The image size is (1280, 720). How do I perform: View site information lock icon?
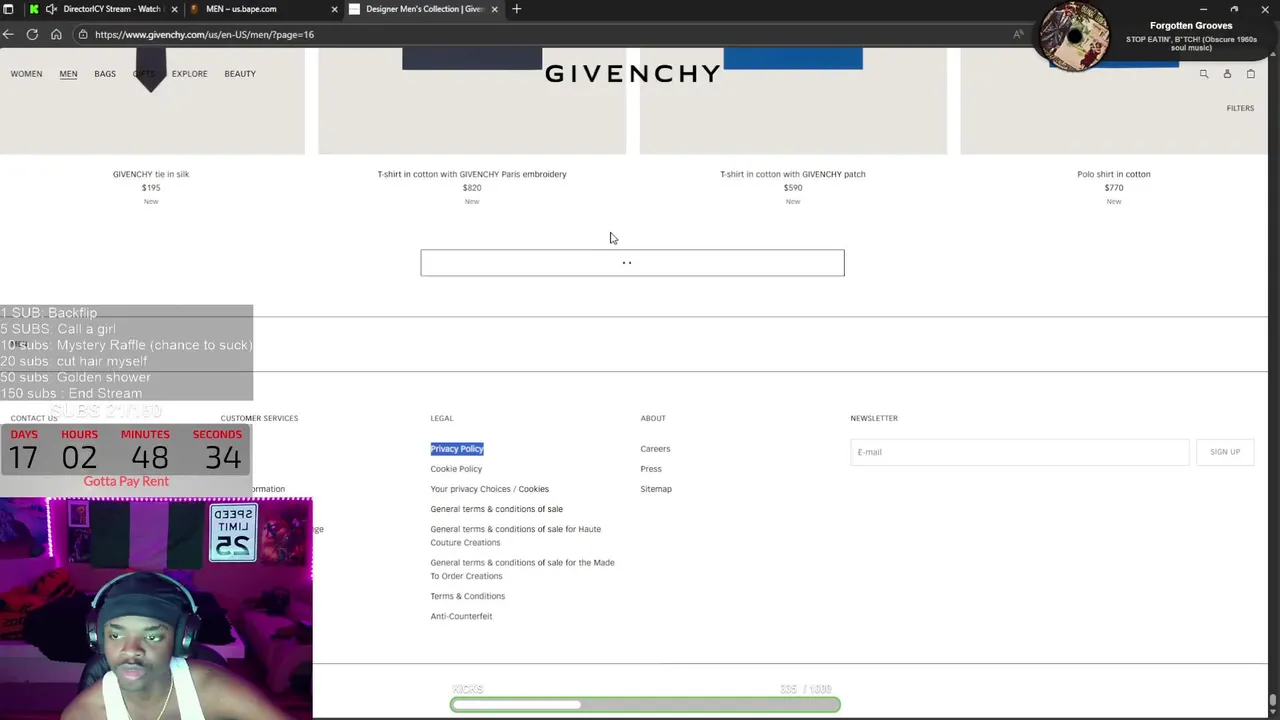[83, 34]
